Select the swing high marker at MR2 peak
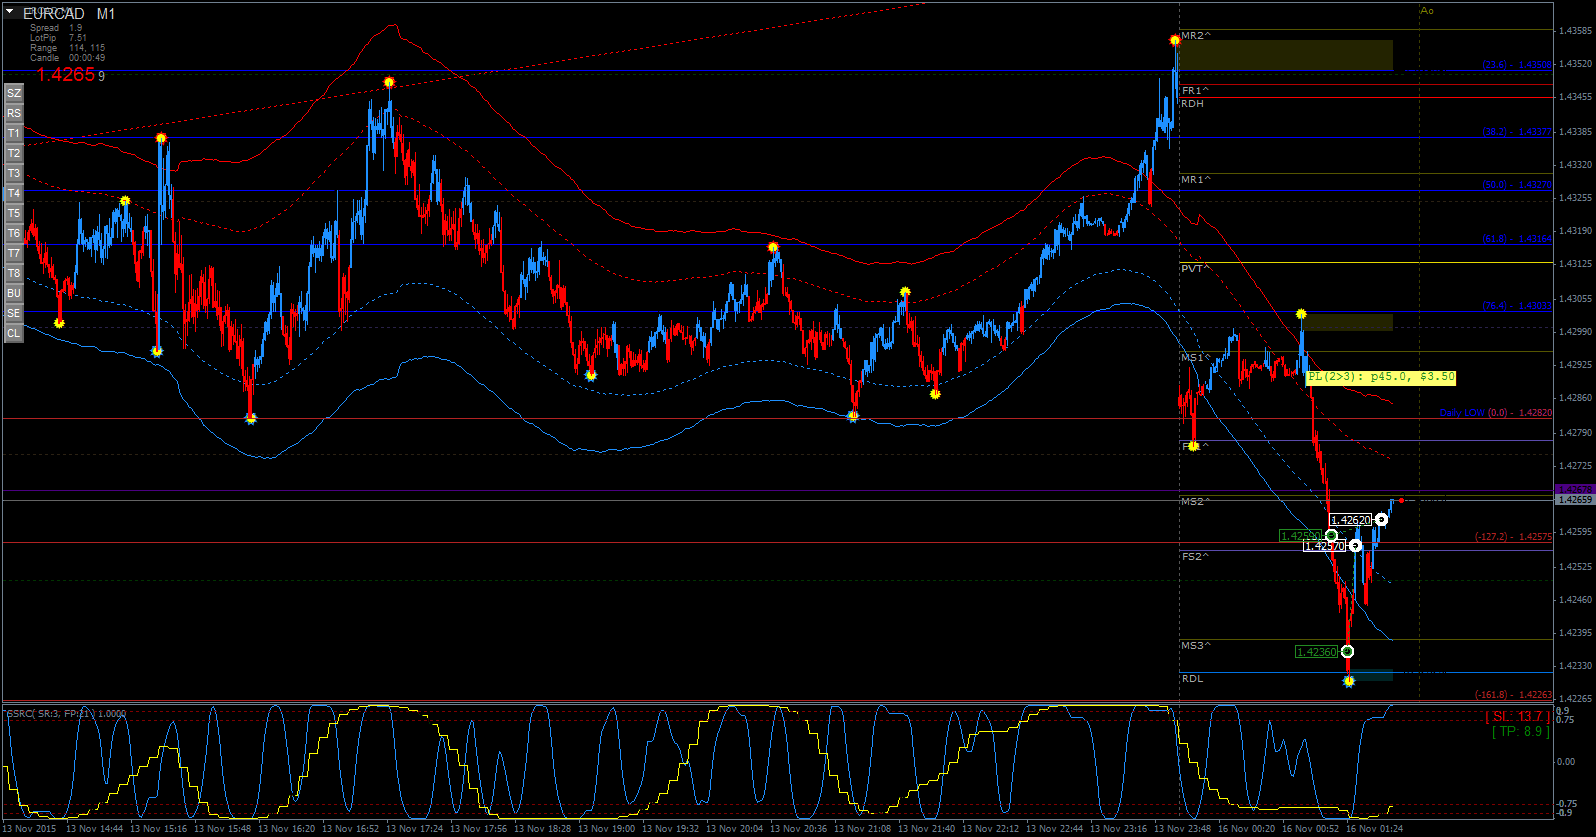 (1175, 41)
